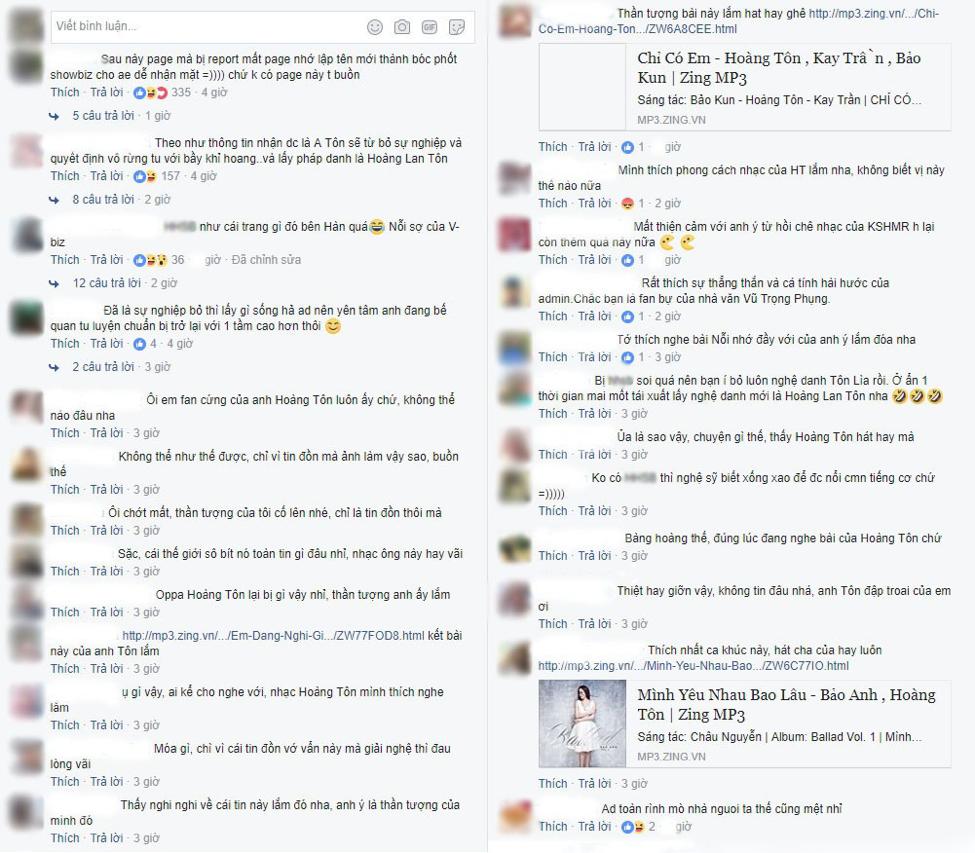Click Đã chỉnh sửa on V-biz comment

pos(266,260)
